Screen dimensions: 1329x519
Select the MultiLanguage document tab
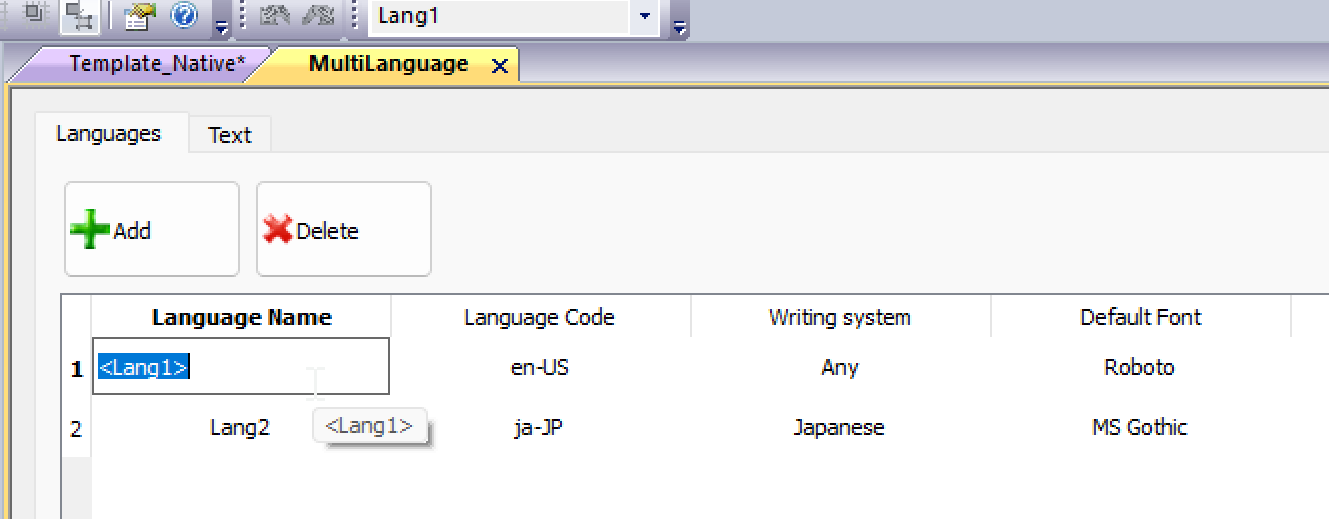(388, 65)
